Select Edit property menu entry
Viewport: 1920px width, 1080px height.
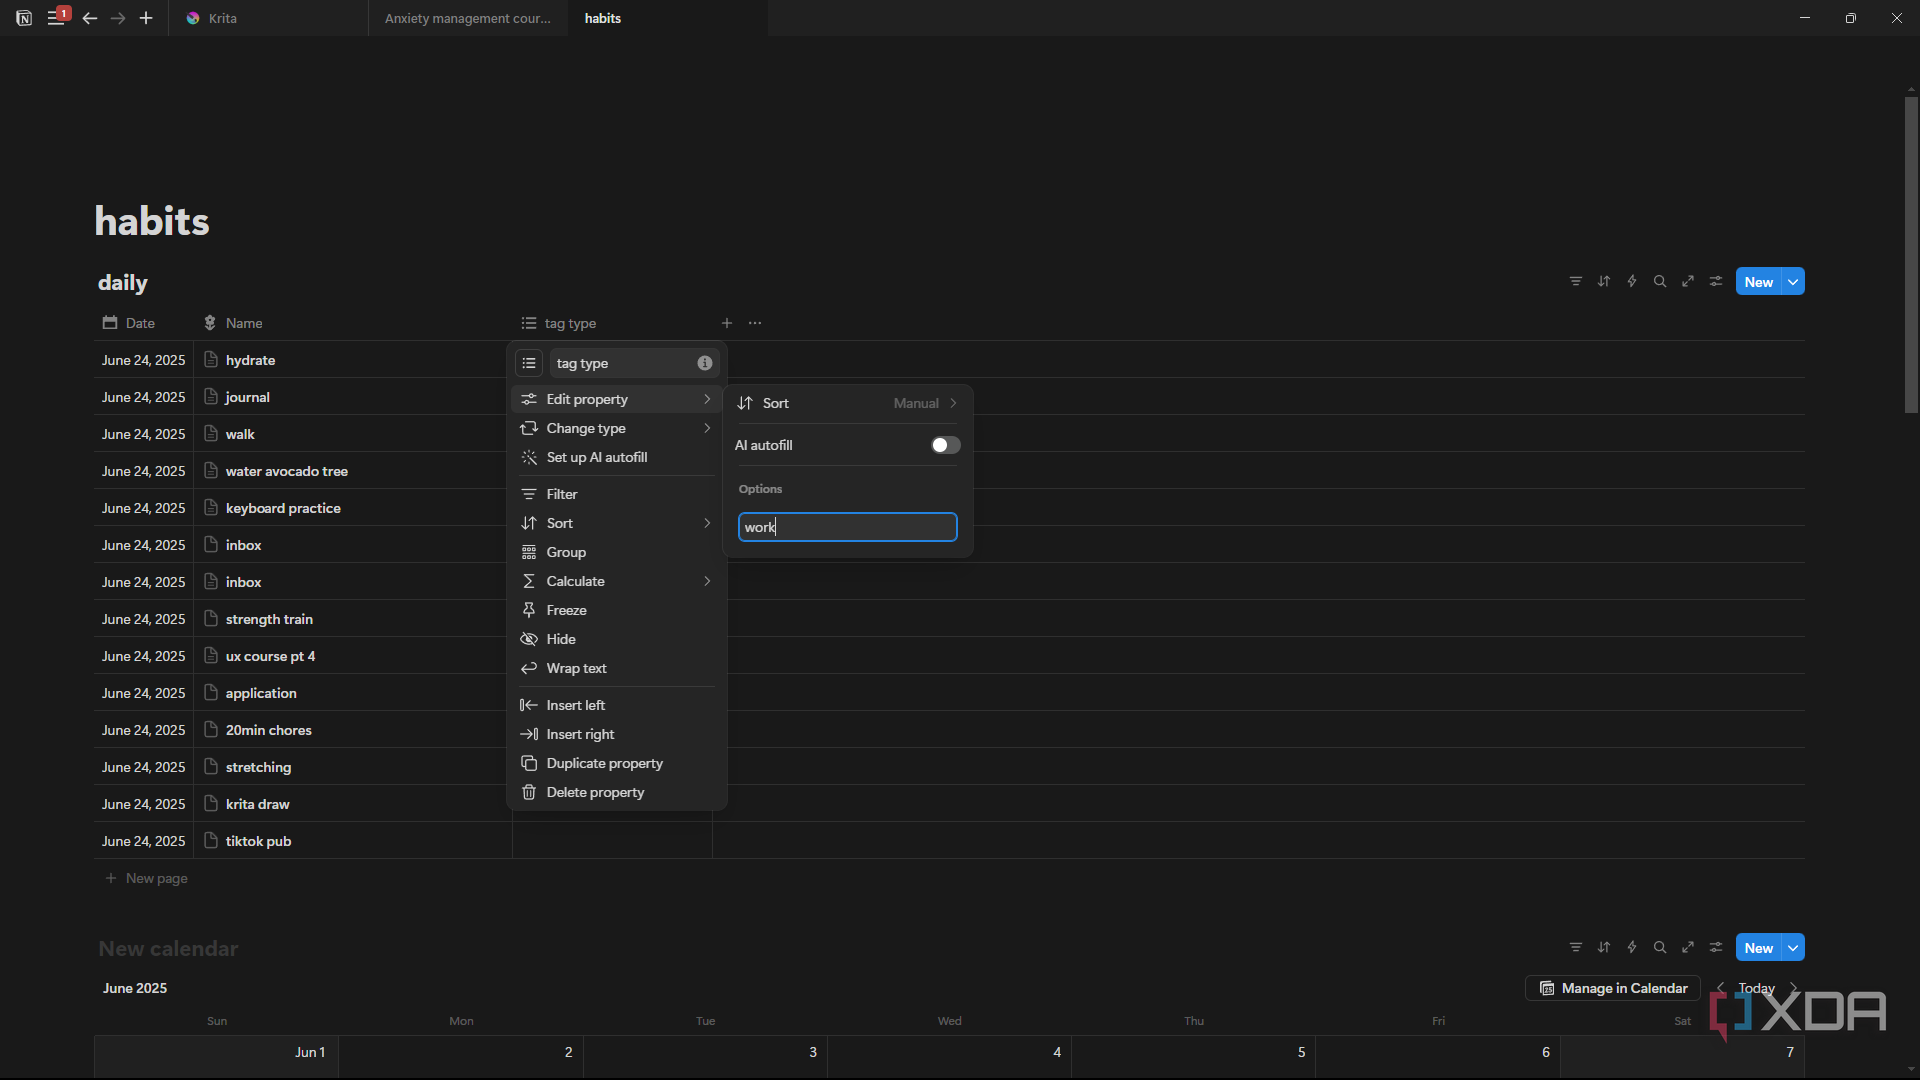click(x=617, y=399)
